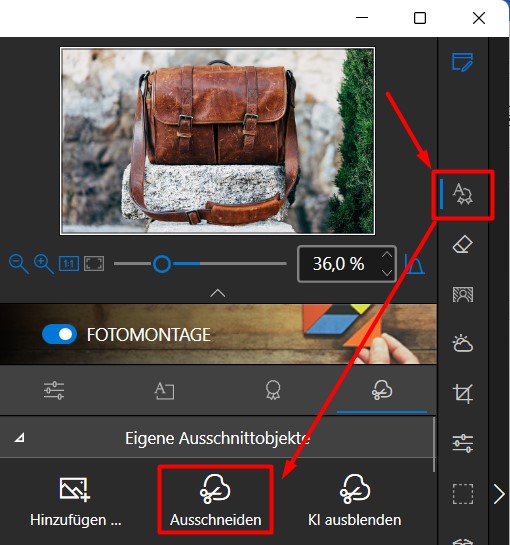The width and height of the screenshot is (510, 545).
Task: Click the Ausschneiden button
Action: [x=216, y=500]
